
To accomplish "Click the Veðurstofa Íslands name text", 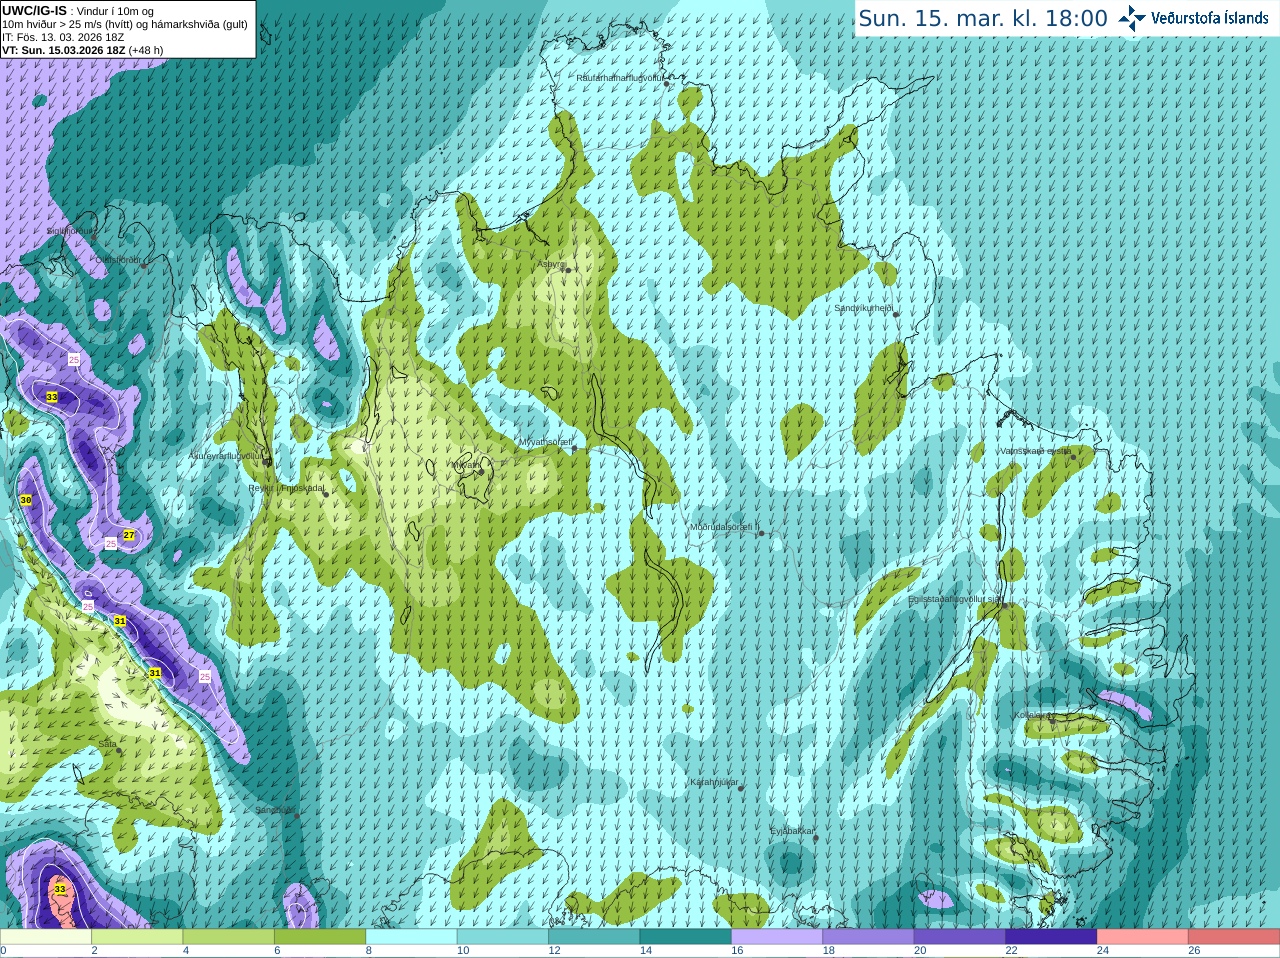I will (x=1209, y=18).
